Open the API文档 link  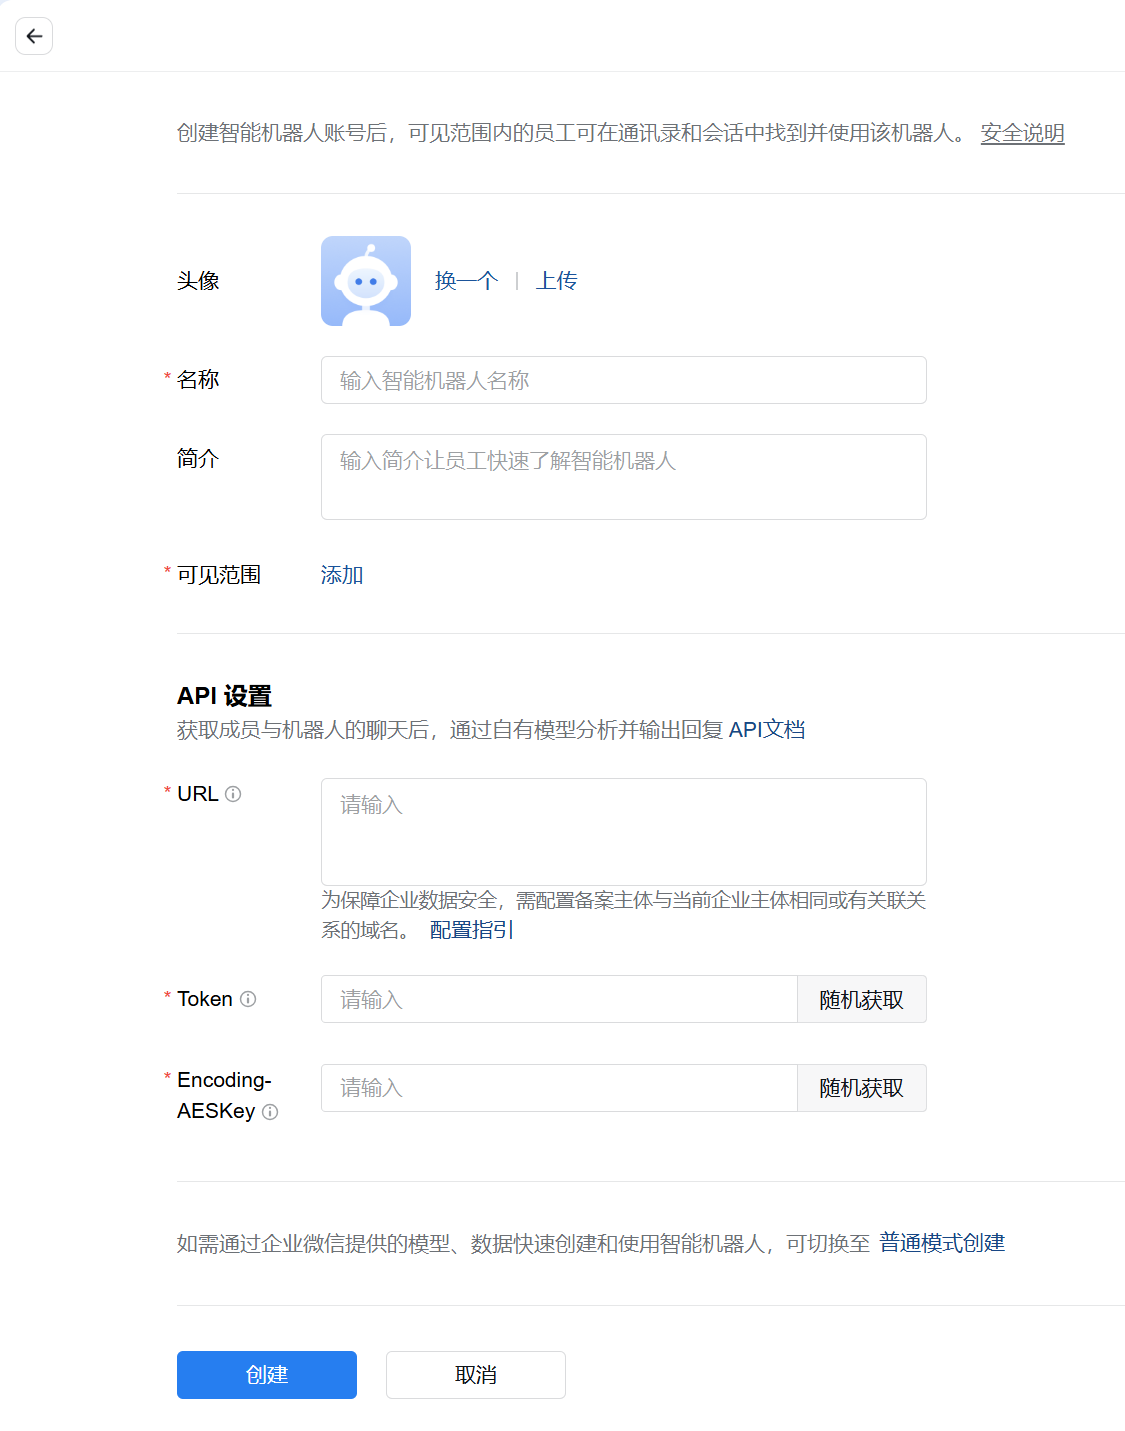coord(766,730)
